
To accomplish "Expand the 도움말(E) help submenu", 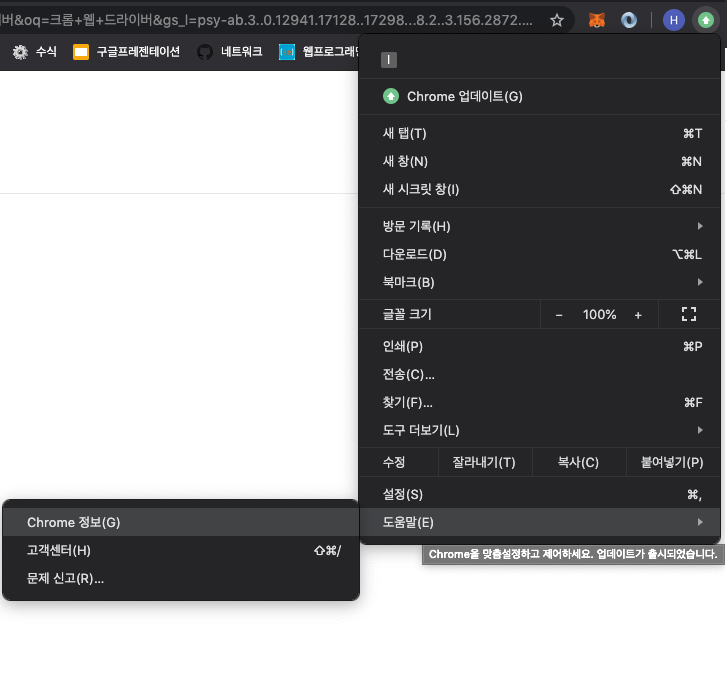I will [x=540, y=522].
